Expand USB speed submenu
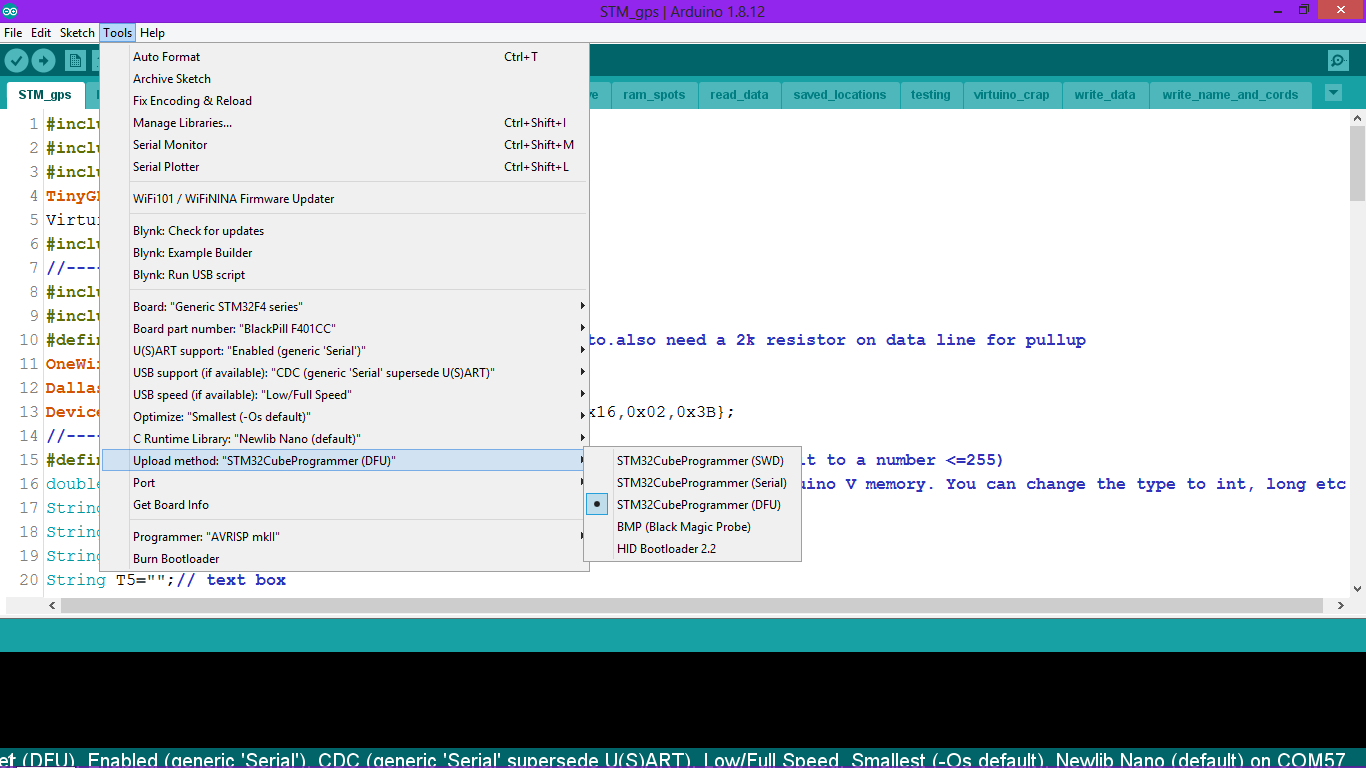This screenshot has height=768, width=1366. (x=345, y=395)
